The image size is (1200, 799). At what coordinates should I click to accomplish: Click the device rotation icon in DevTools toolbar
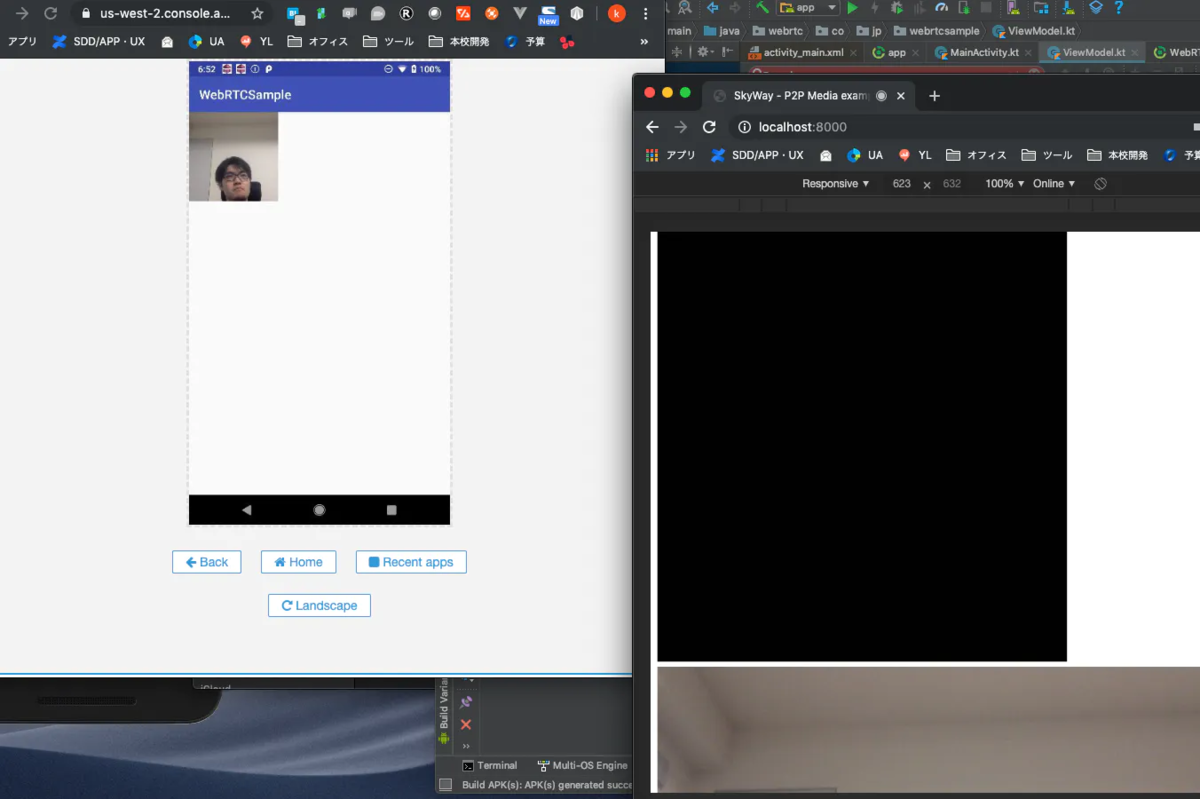click(x=1098, y=183)
